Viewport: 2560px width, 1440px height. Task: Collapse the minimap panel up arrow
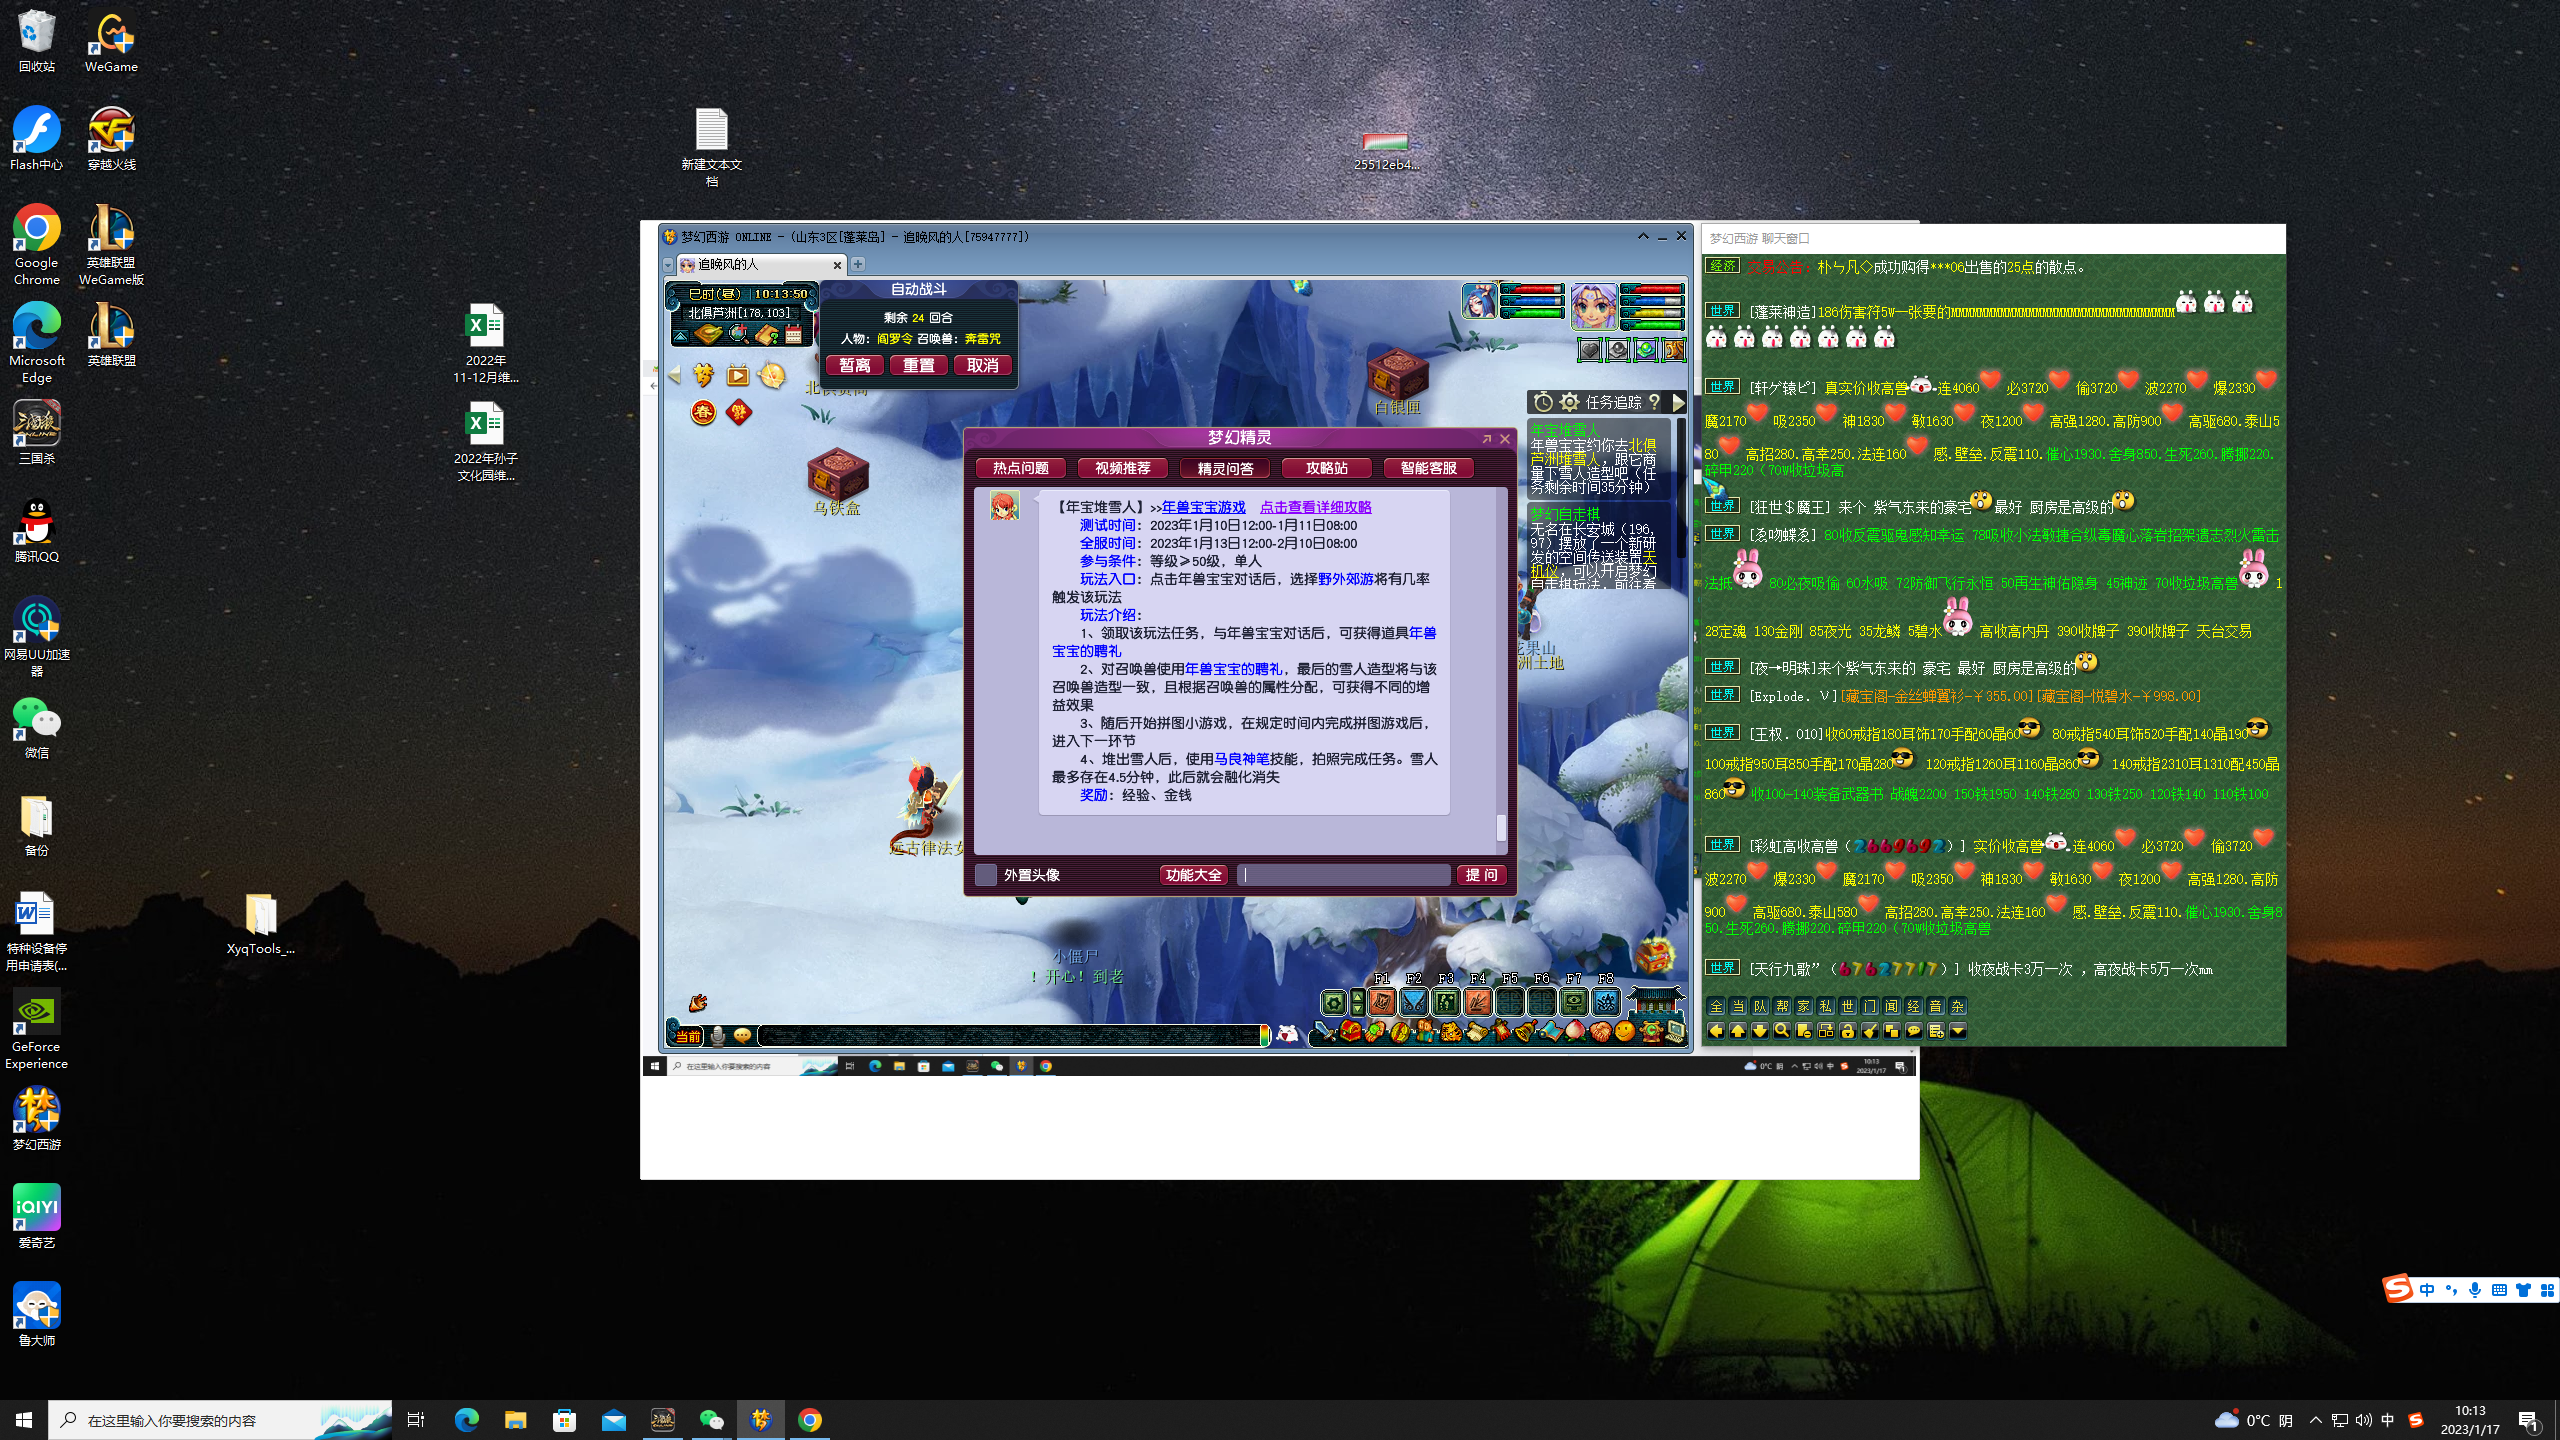pos(681,336)
